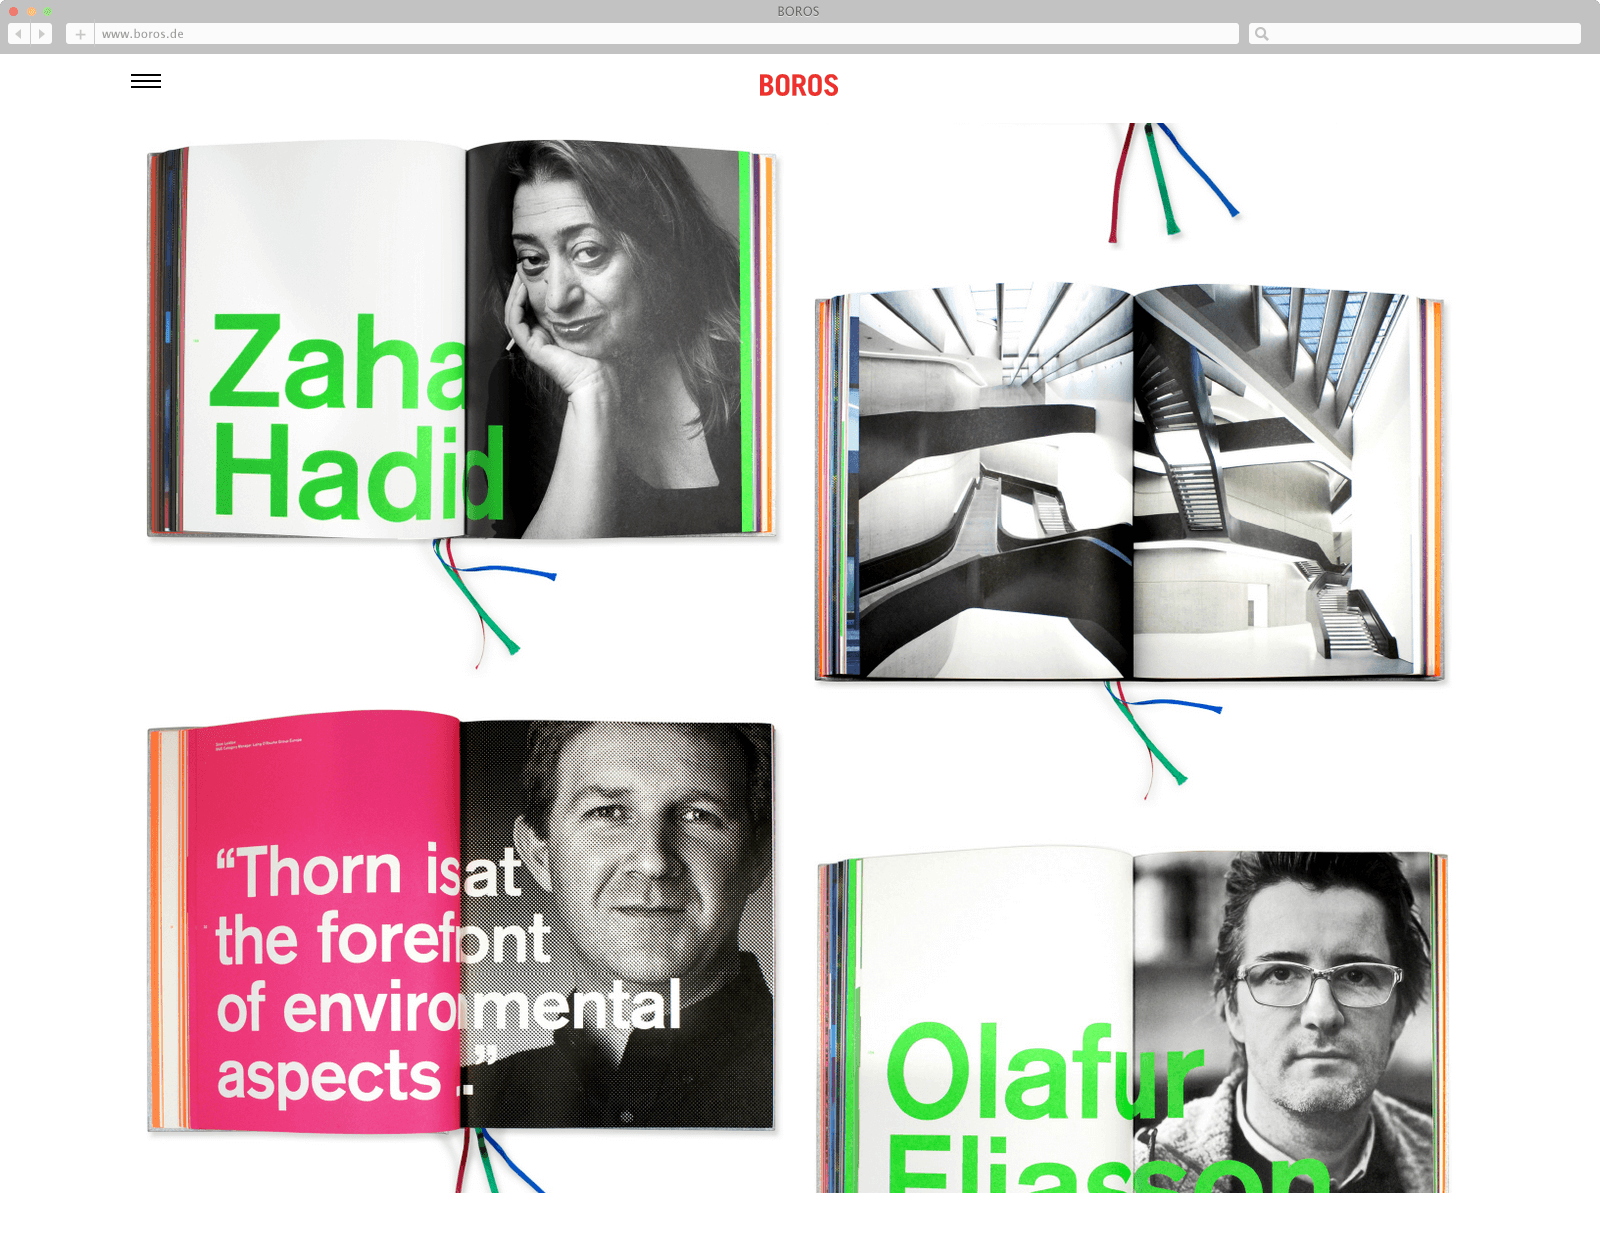Go forward with the browser forward arrow

click(x=42, y=34)
